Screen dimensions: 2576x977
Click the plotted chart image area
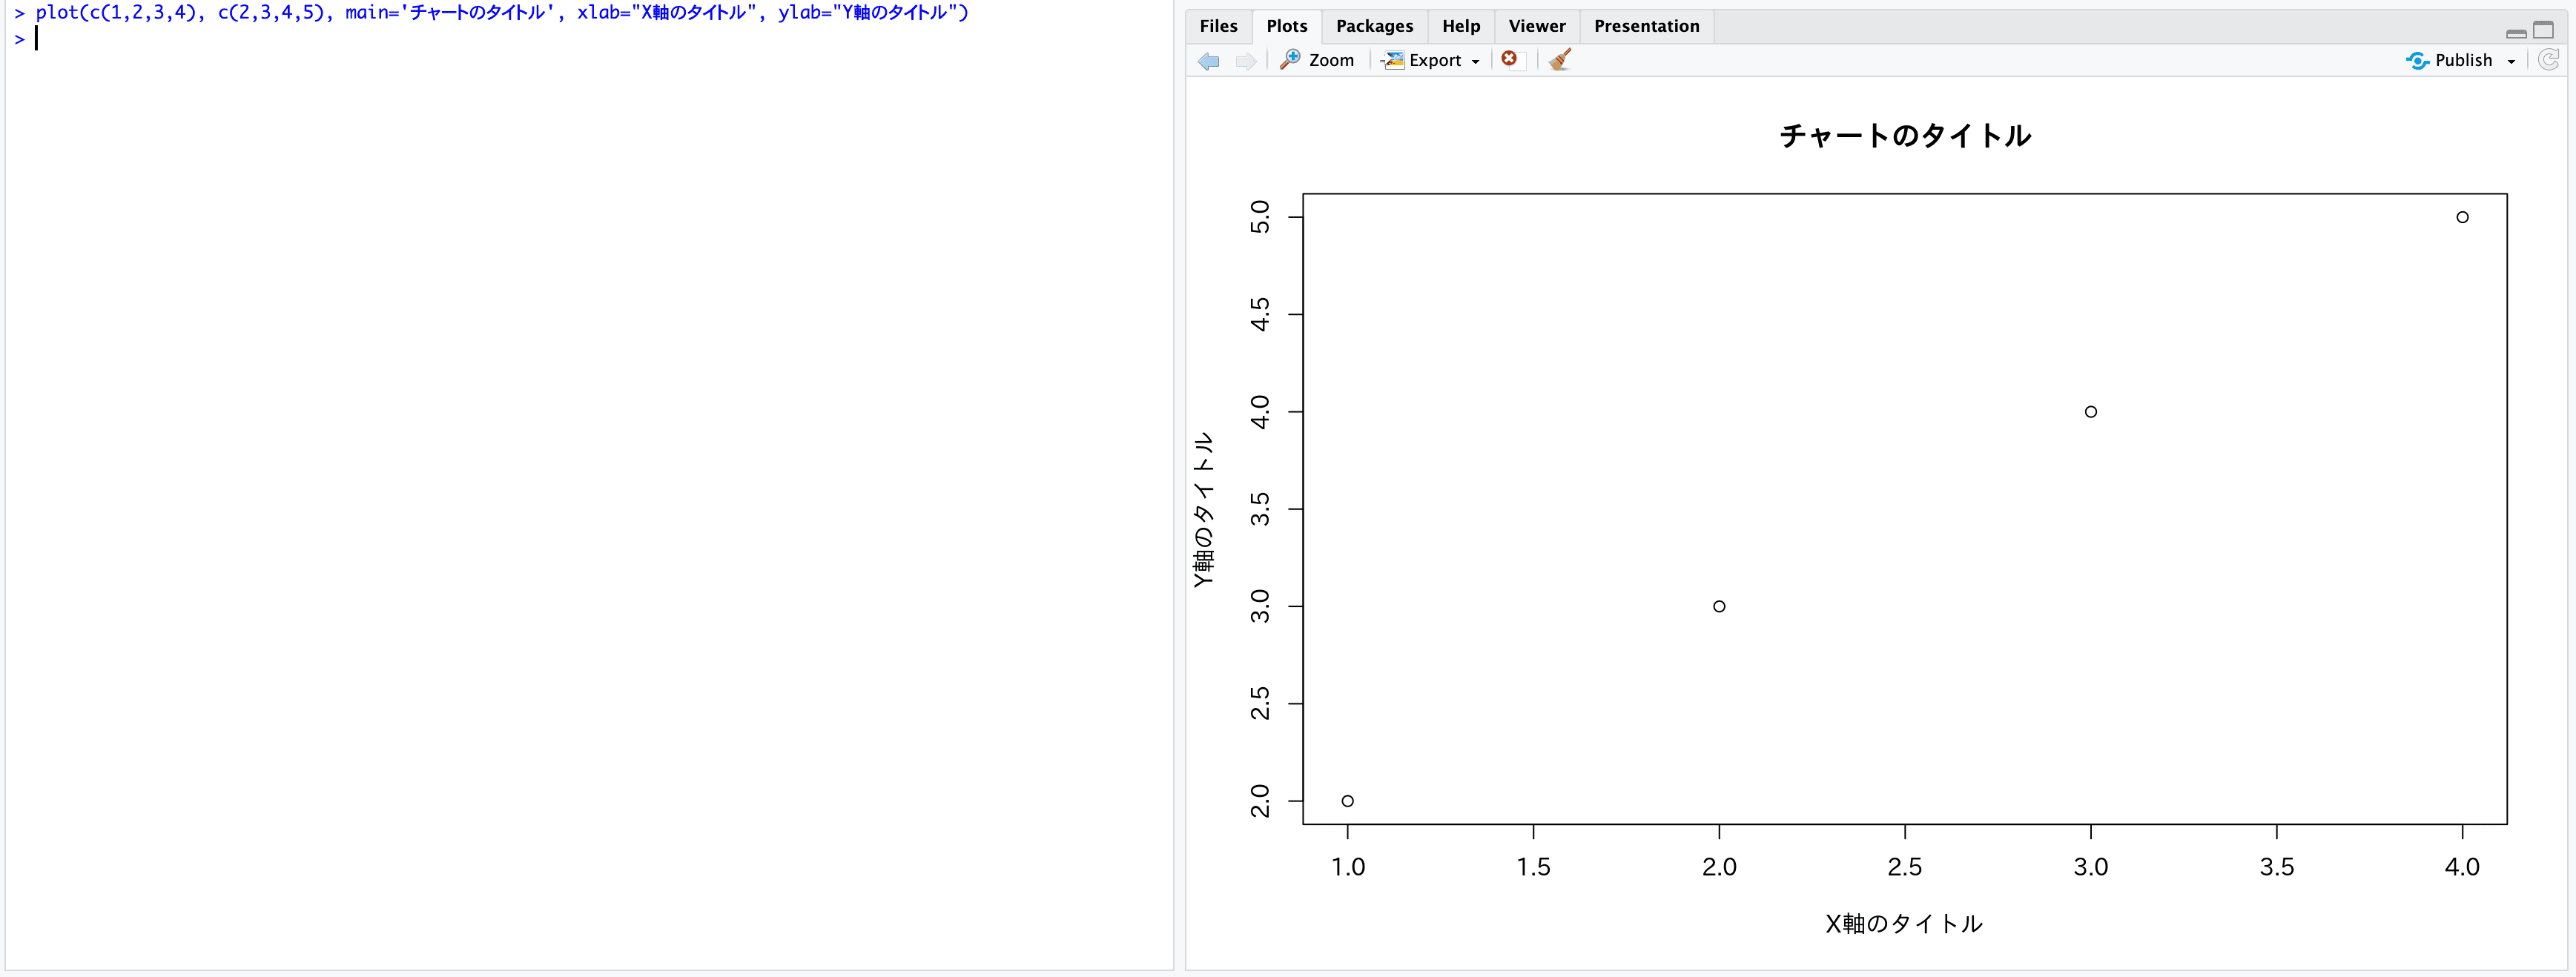click(1904, 508)
